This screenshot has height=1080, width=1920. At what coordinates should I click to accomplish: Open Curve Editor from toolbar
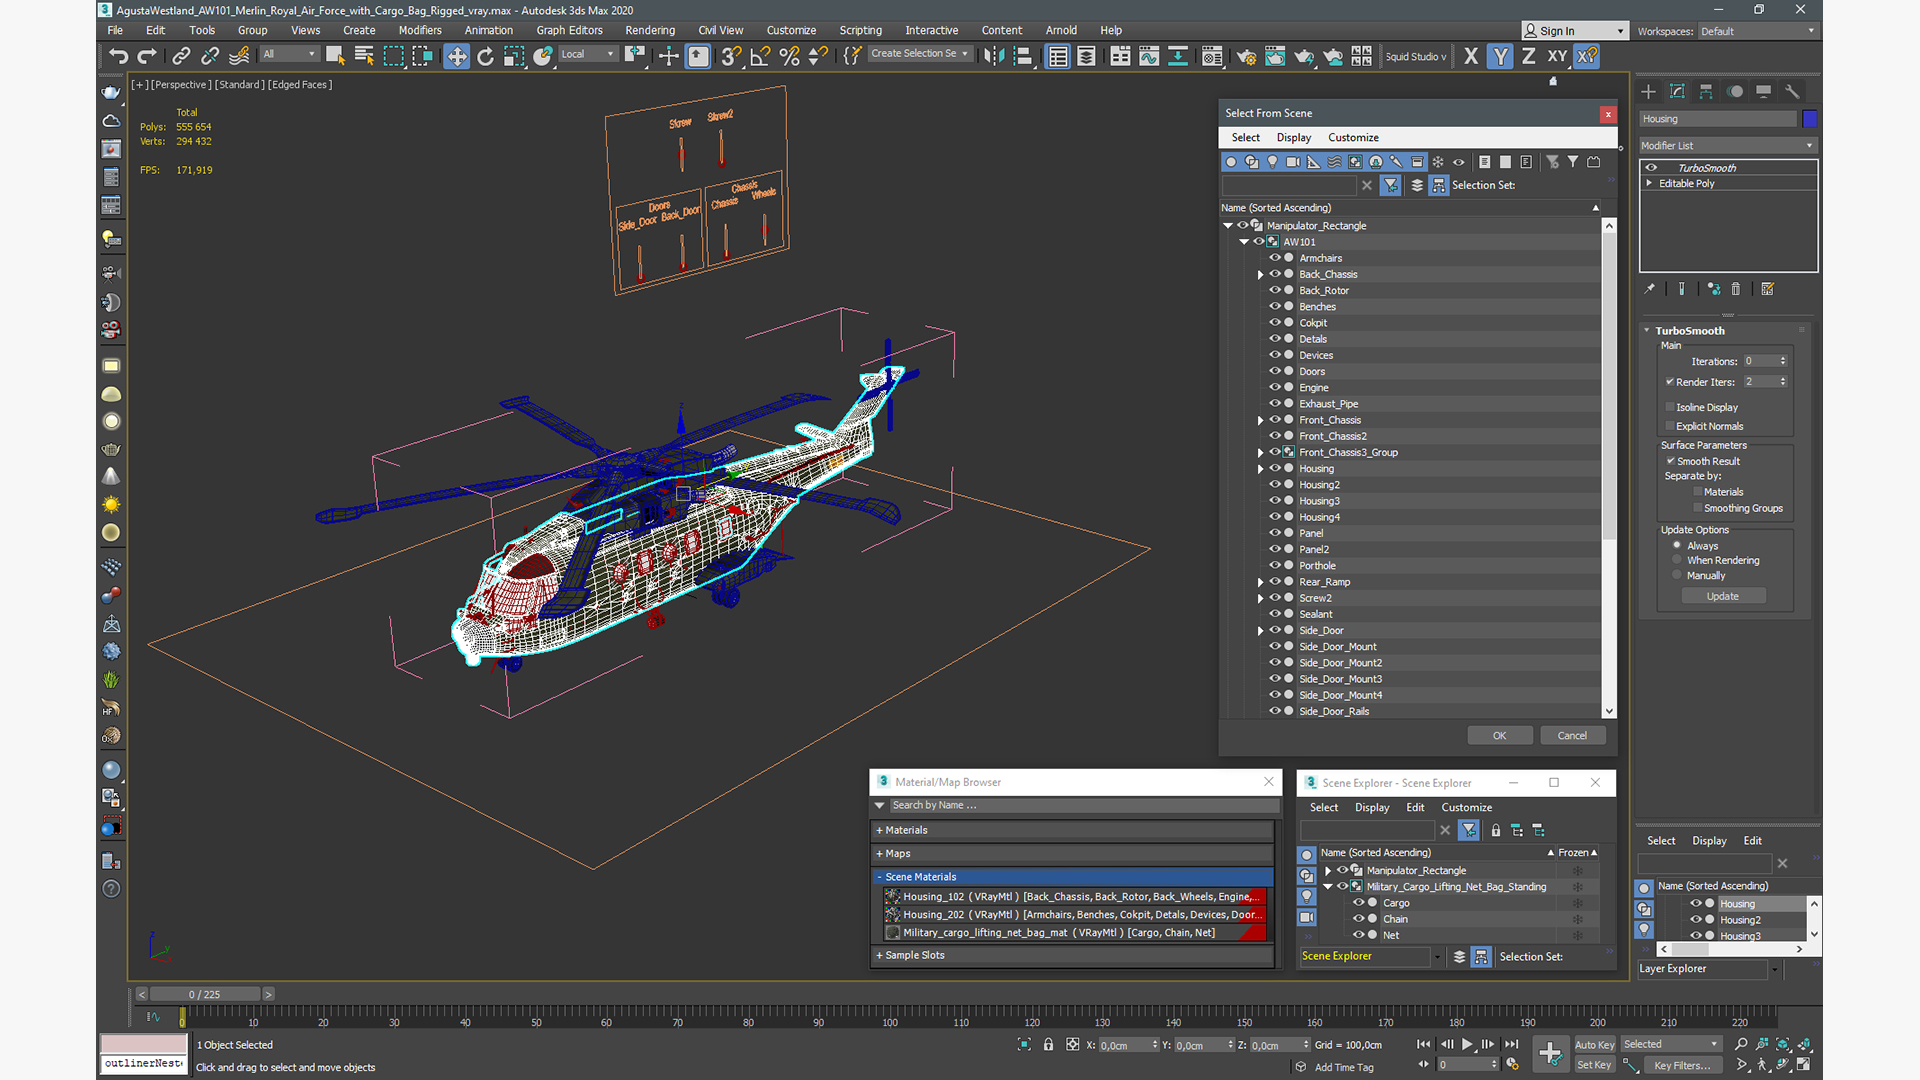(x=1149, y=56)
